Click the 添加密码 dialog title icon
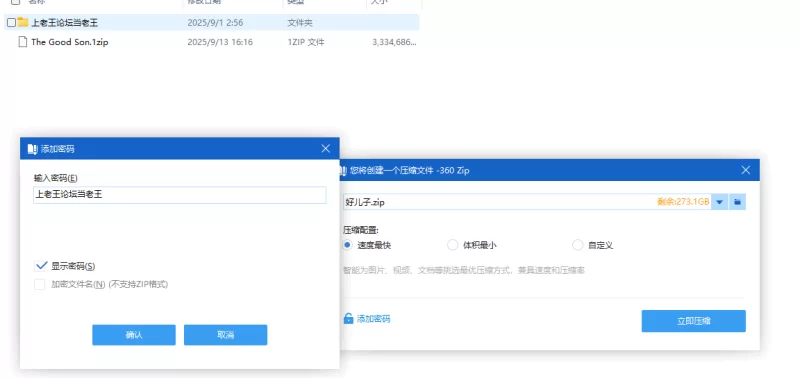Screen dimensions: 800x378 point(32,149)
